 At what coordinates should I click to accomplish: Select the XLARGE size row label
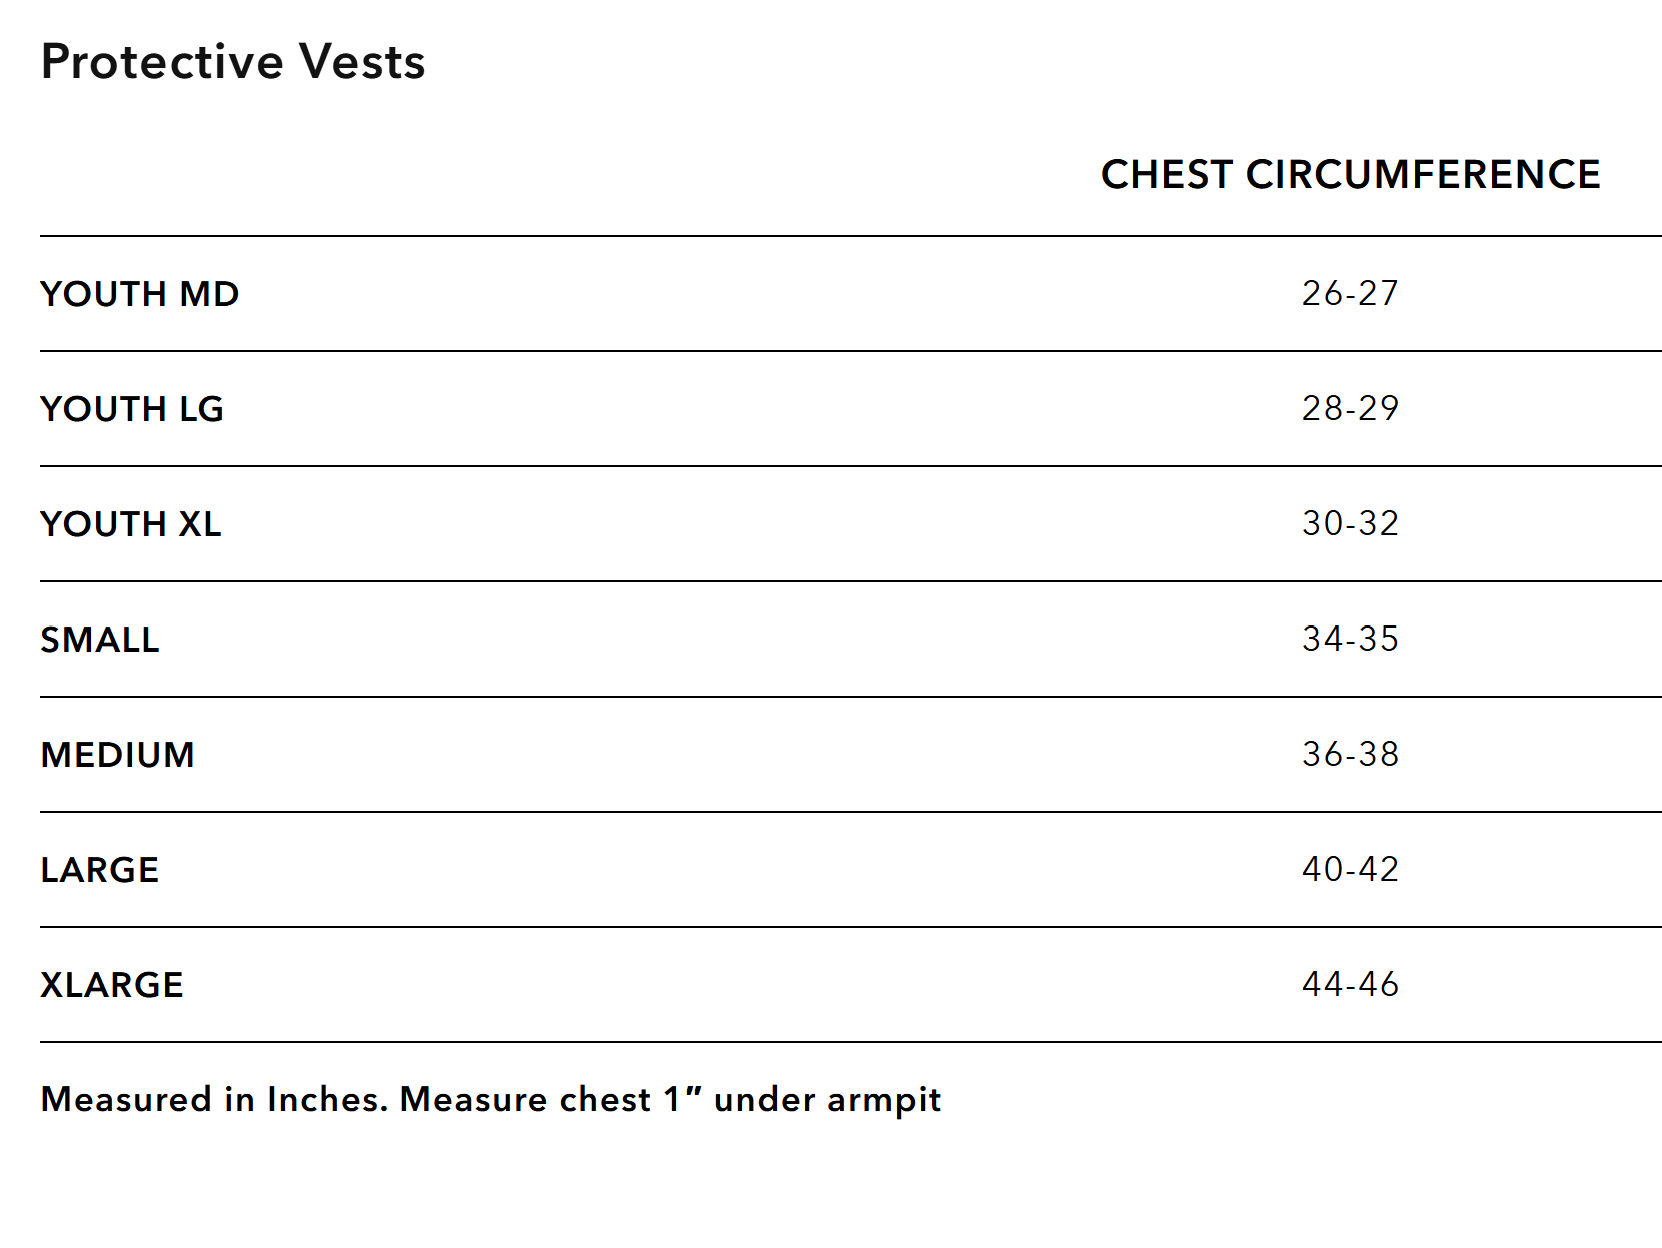112,985
